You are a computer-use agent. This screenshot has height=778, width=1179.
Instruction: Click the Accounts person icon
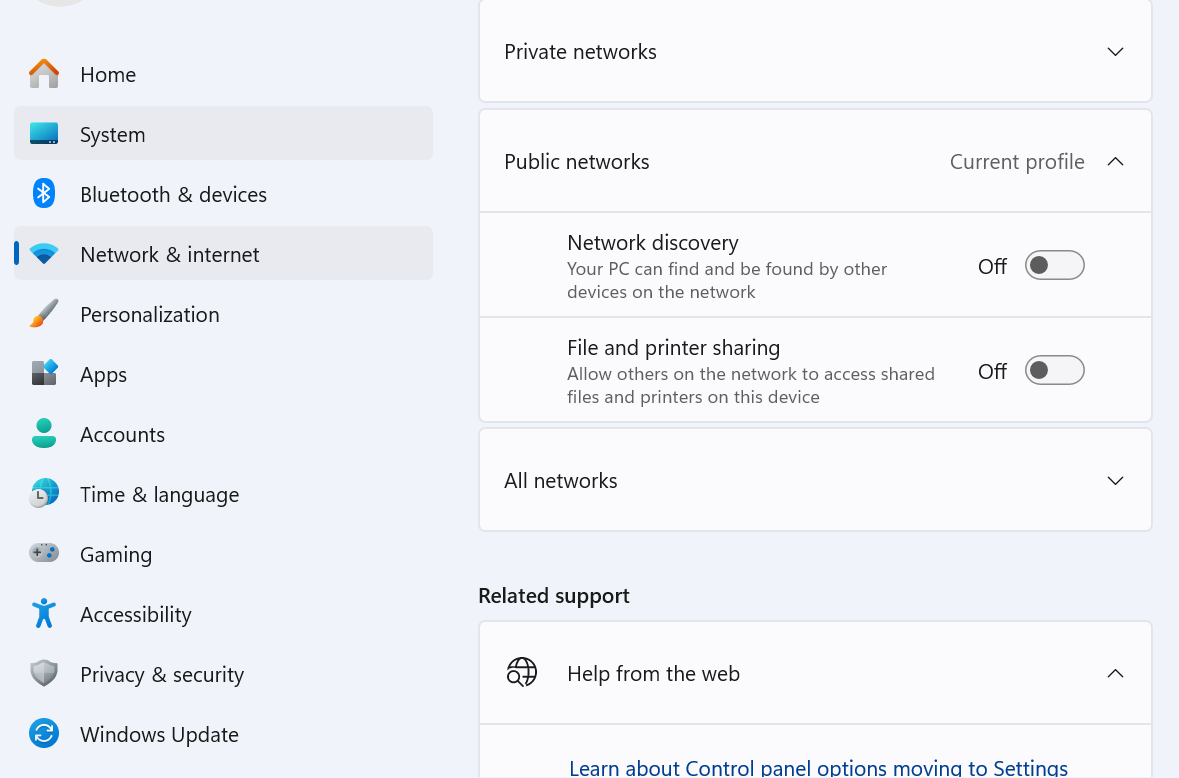click(44, 434)
